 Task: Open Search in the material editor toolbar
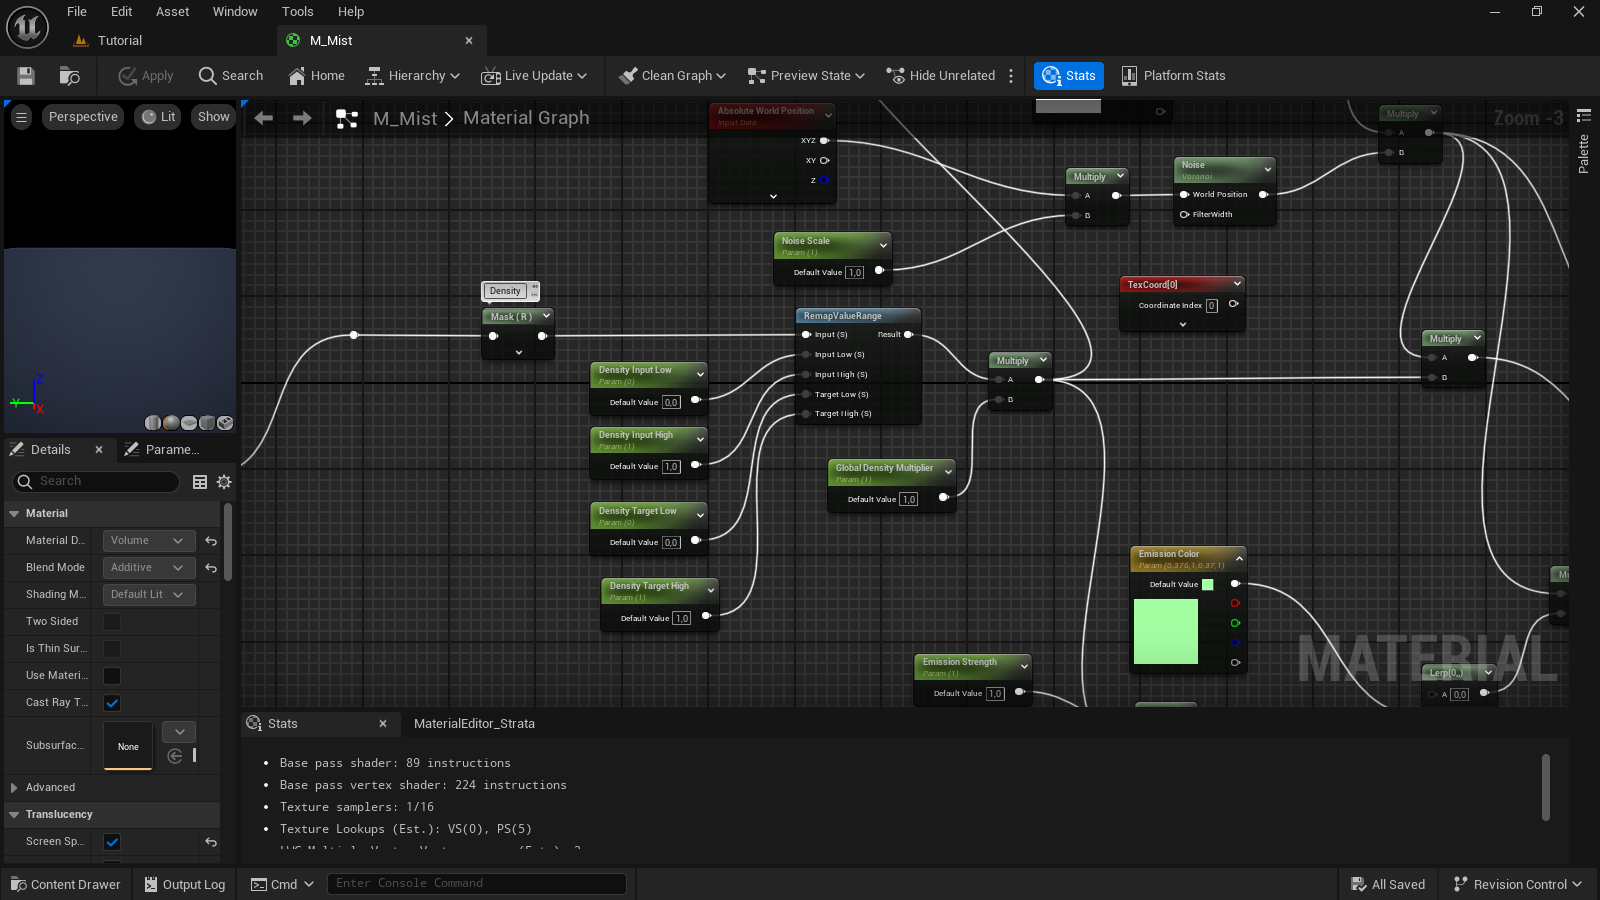[231, 76]
